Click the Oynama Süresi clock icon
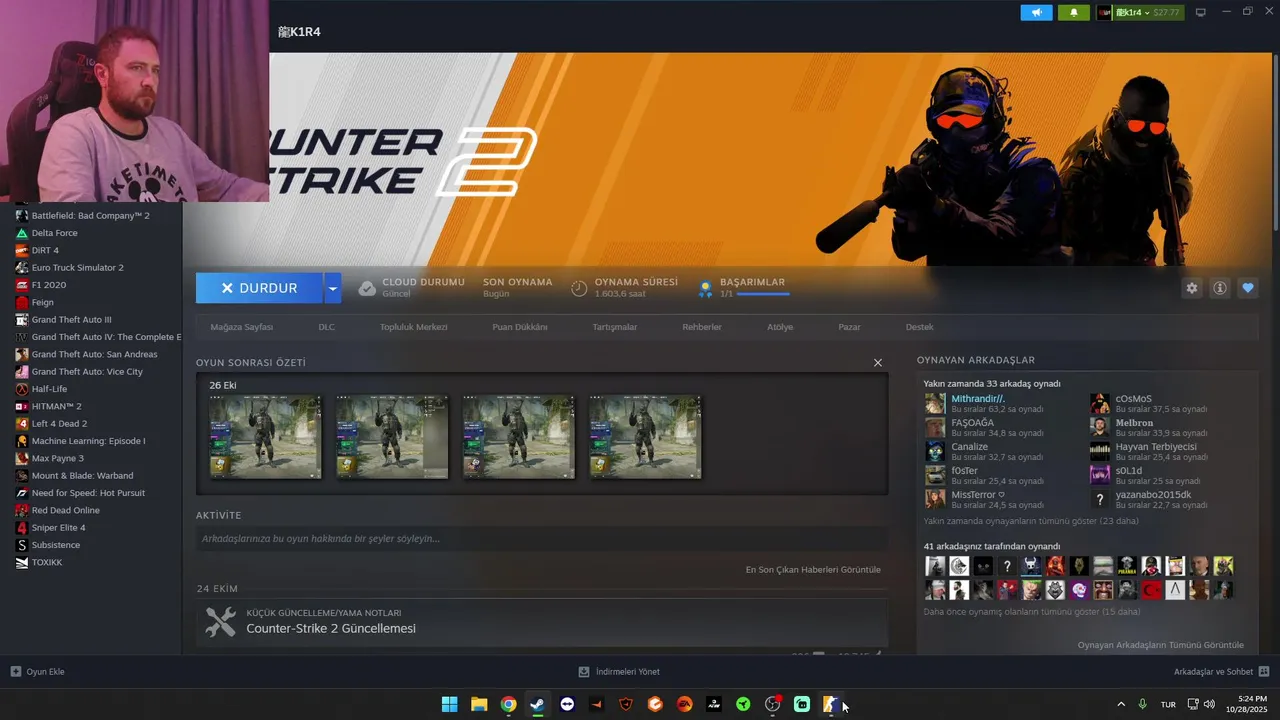 click(579, 288)
